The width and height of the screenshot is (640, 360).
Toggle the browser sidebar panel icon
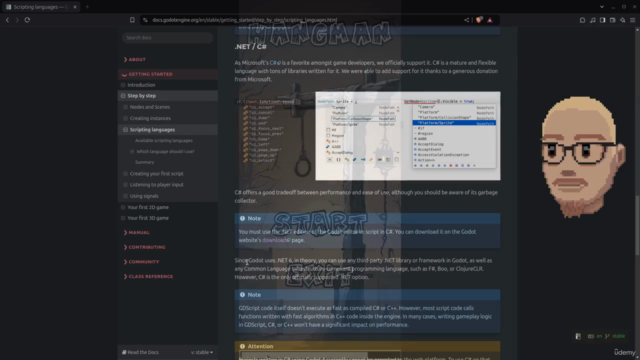tap(602, 20)
